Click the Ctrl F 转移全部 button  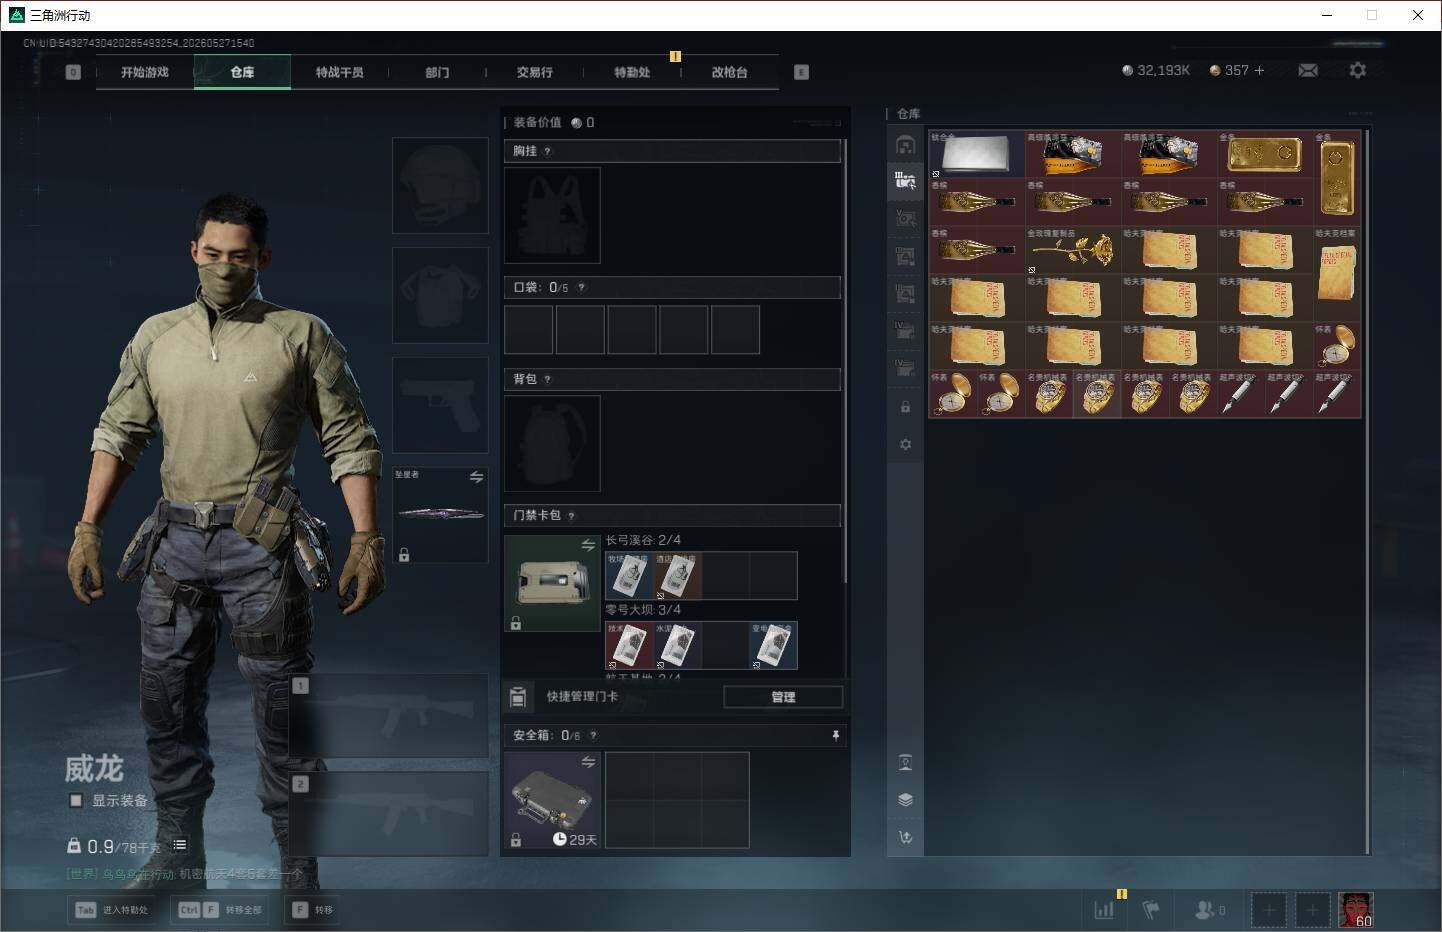click(x=221, y=910)
